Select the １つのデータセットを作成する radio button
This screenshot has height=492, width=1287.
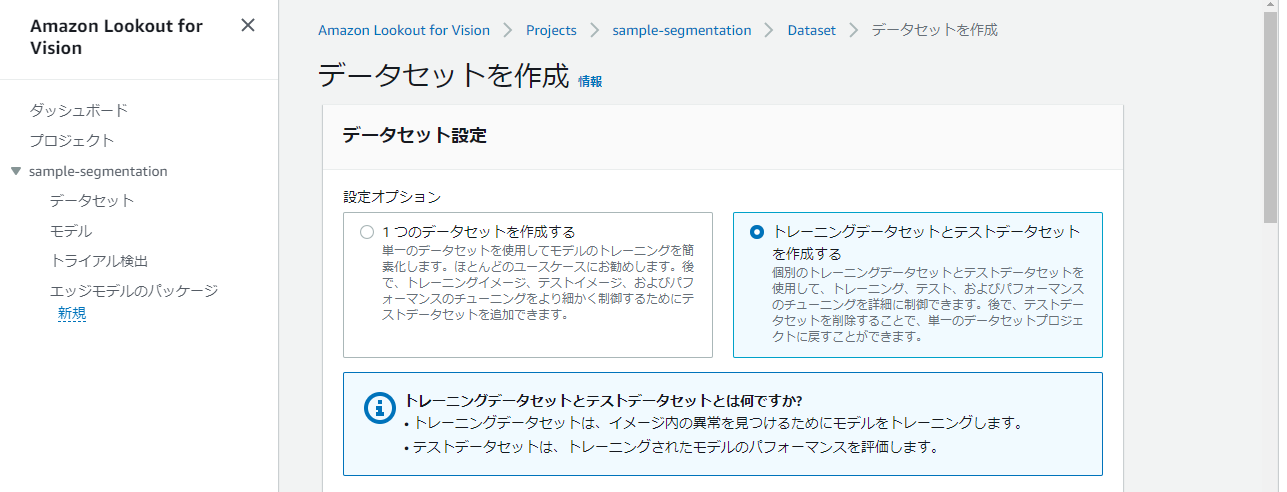pyautogui.click(x=367, y=232)
